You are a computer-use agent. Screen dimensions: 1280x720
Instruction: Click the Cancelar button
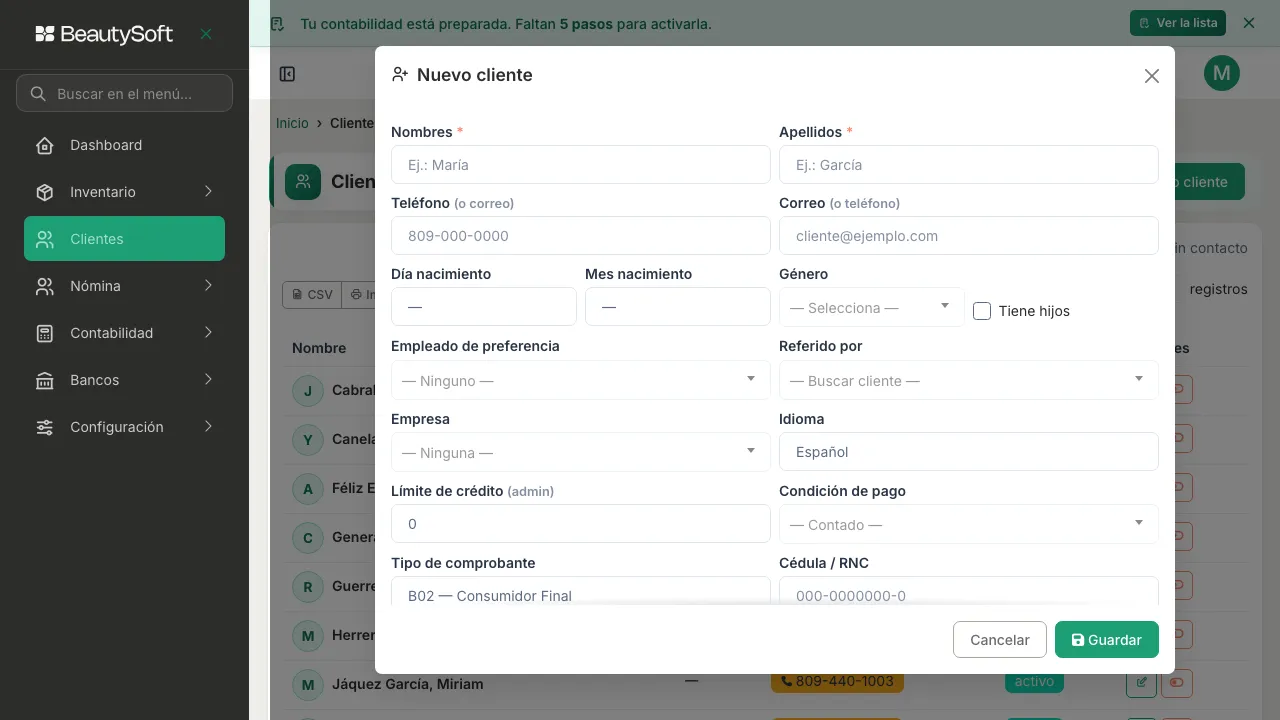[1000, 640]
